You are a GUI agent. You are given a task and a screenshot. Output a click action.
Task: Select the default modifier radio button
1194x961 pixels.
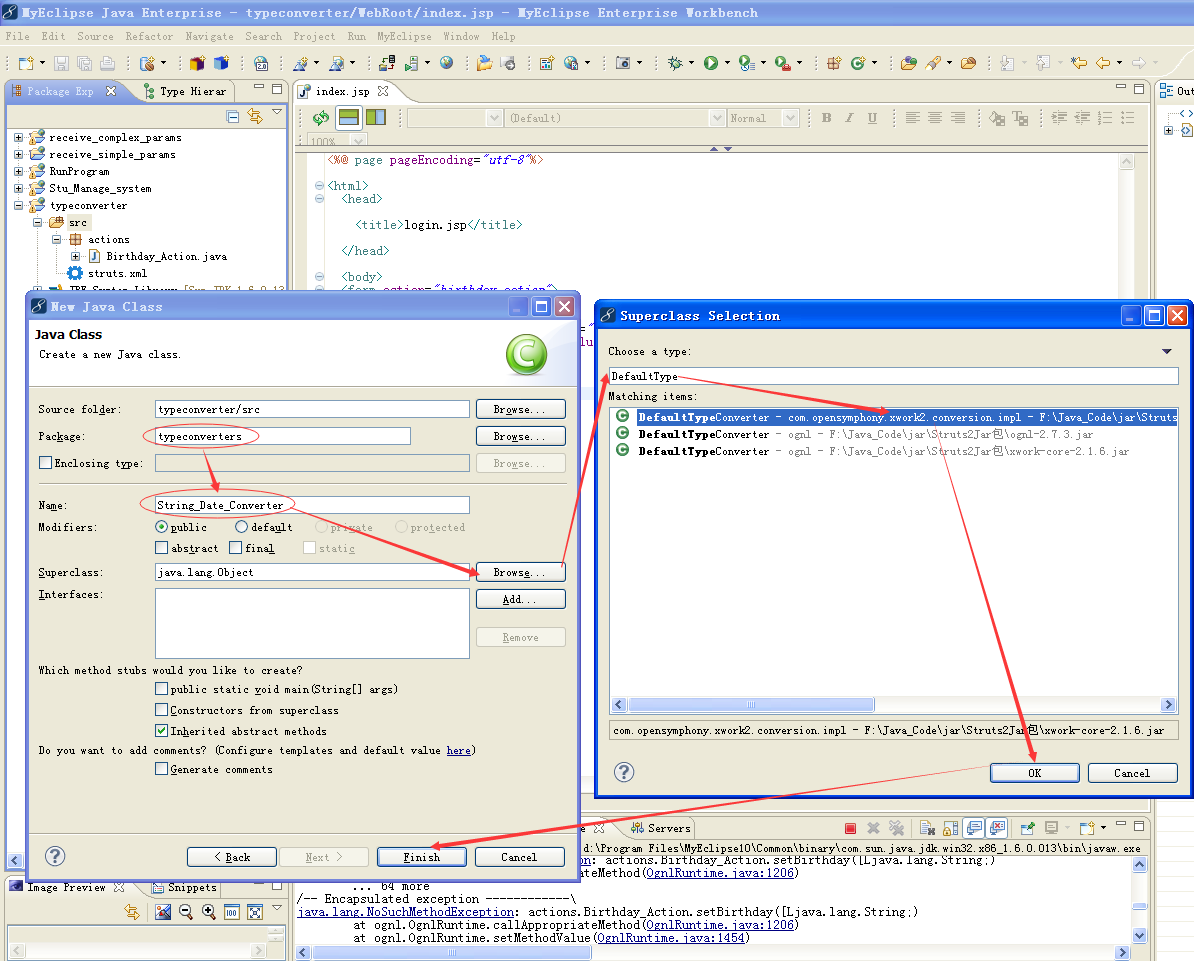point(241,527)
